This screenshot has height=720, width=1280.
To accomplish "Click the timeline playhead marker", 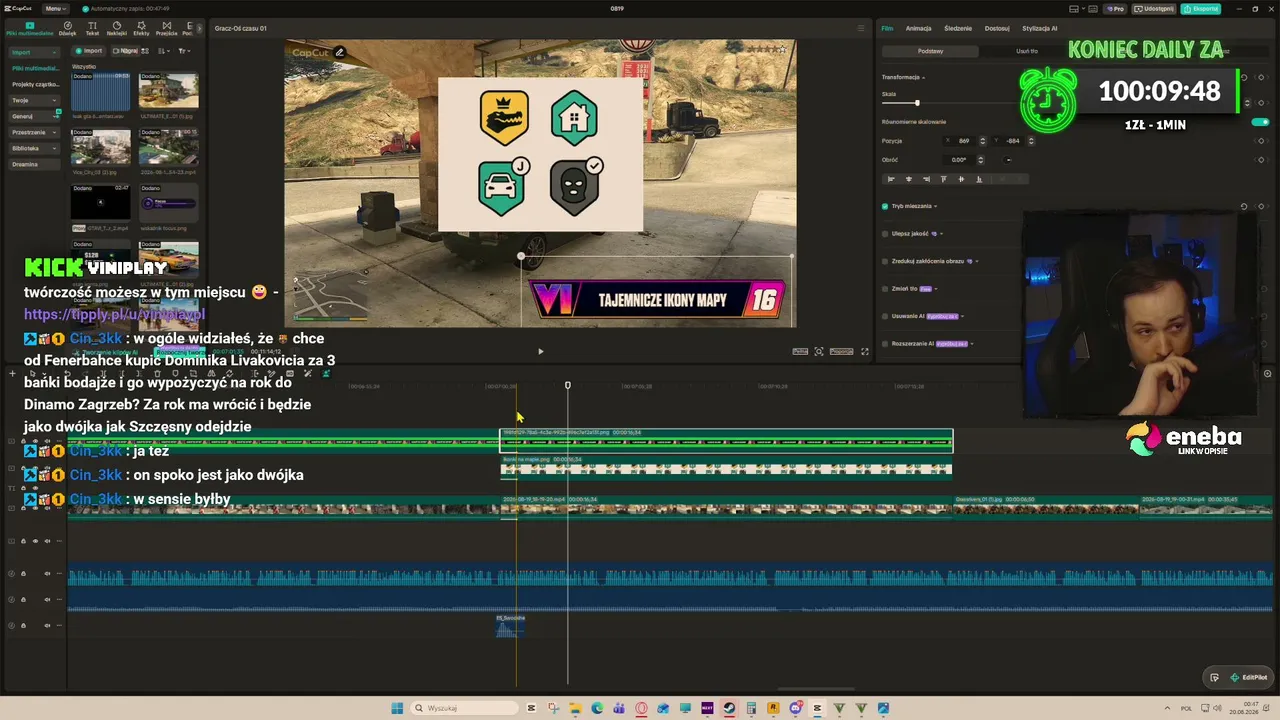I will (x=567, y=385).
